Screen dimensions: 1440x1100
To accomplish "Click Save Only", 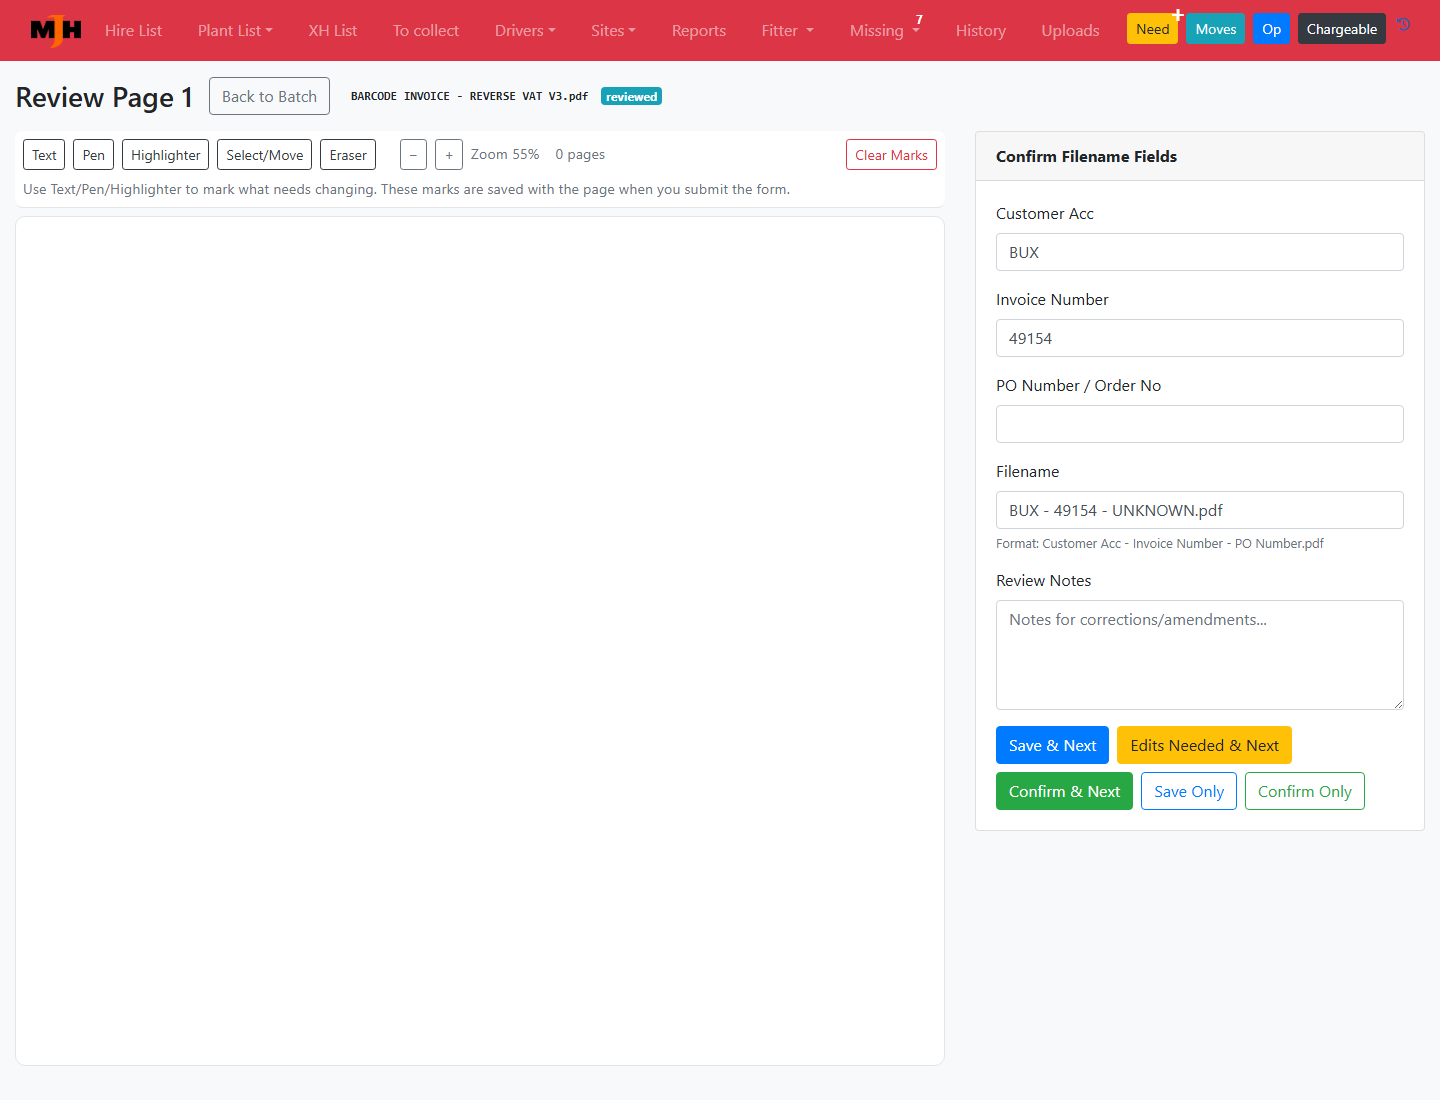I will (x=1189, y=791).
